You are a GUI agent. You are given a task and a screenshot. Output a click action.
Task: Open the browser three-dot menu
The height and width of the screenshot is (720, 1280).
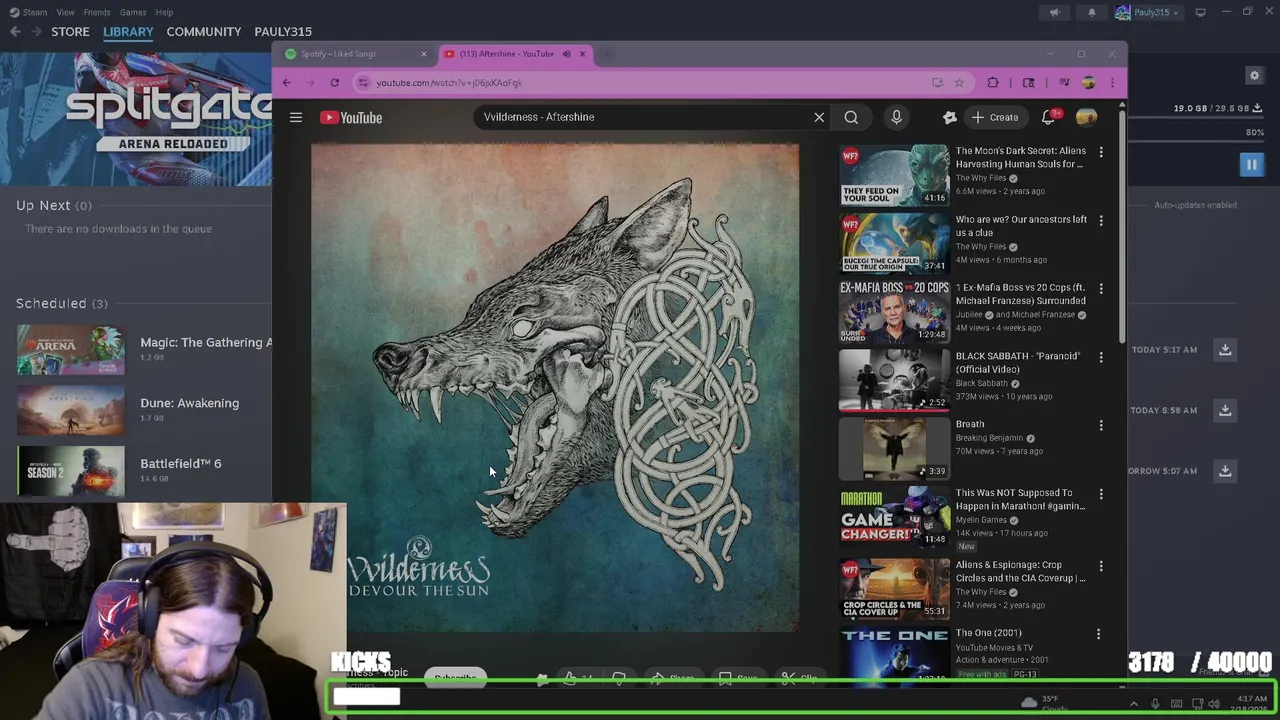(1111, 83)
